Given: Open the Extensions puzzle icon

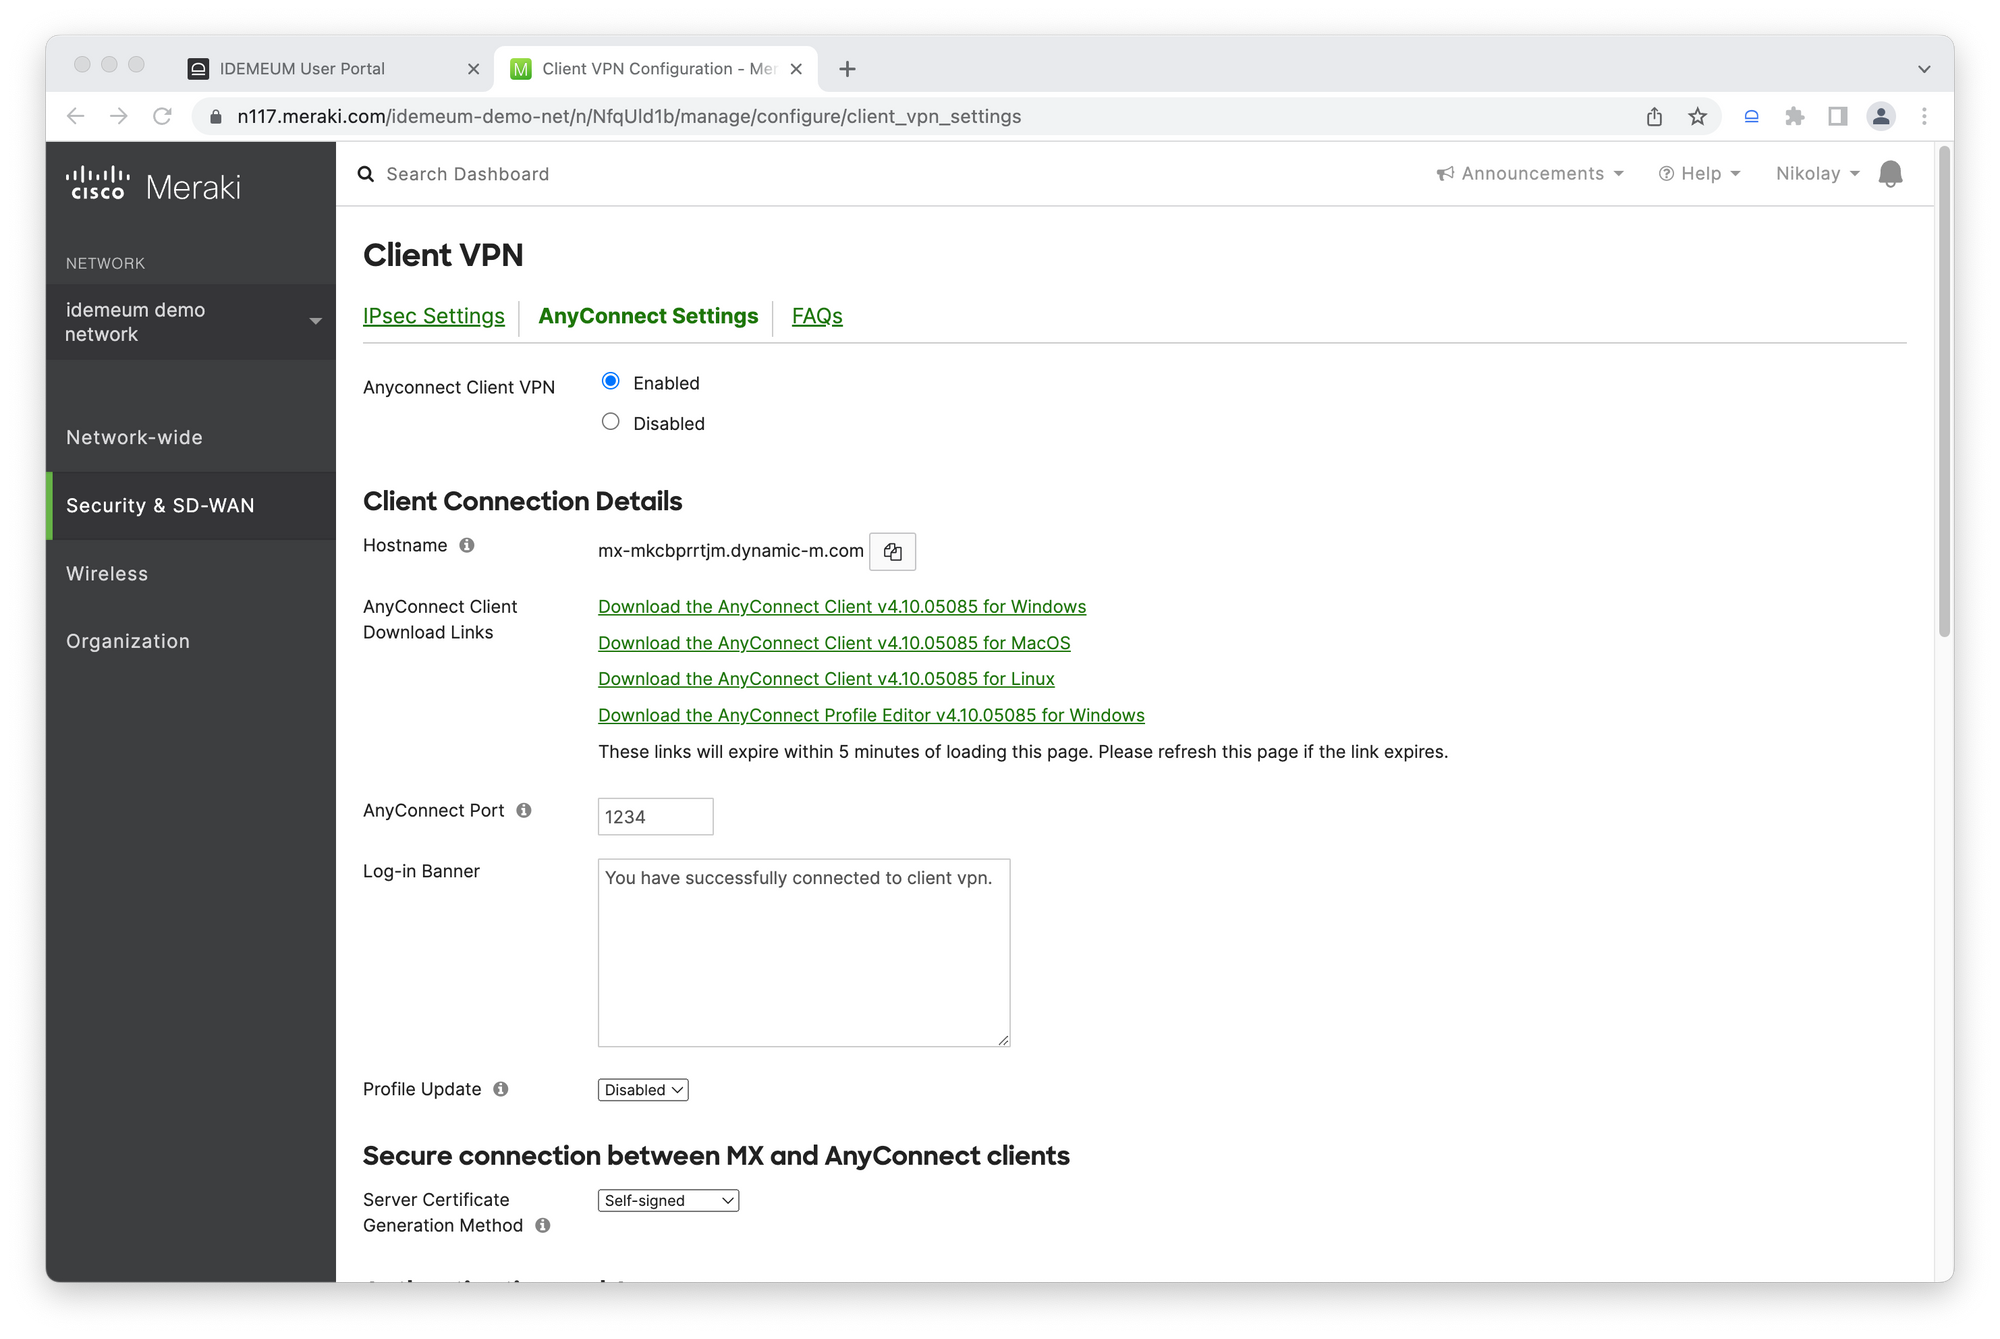Looking at the screenshot, I should (1794, 116).
